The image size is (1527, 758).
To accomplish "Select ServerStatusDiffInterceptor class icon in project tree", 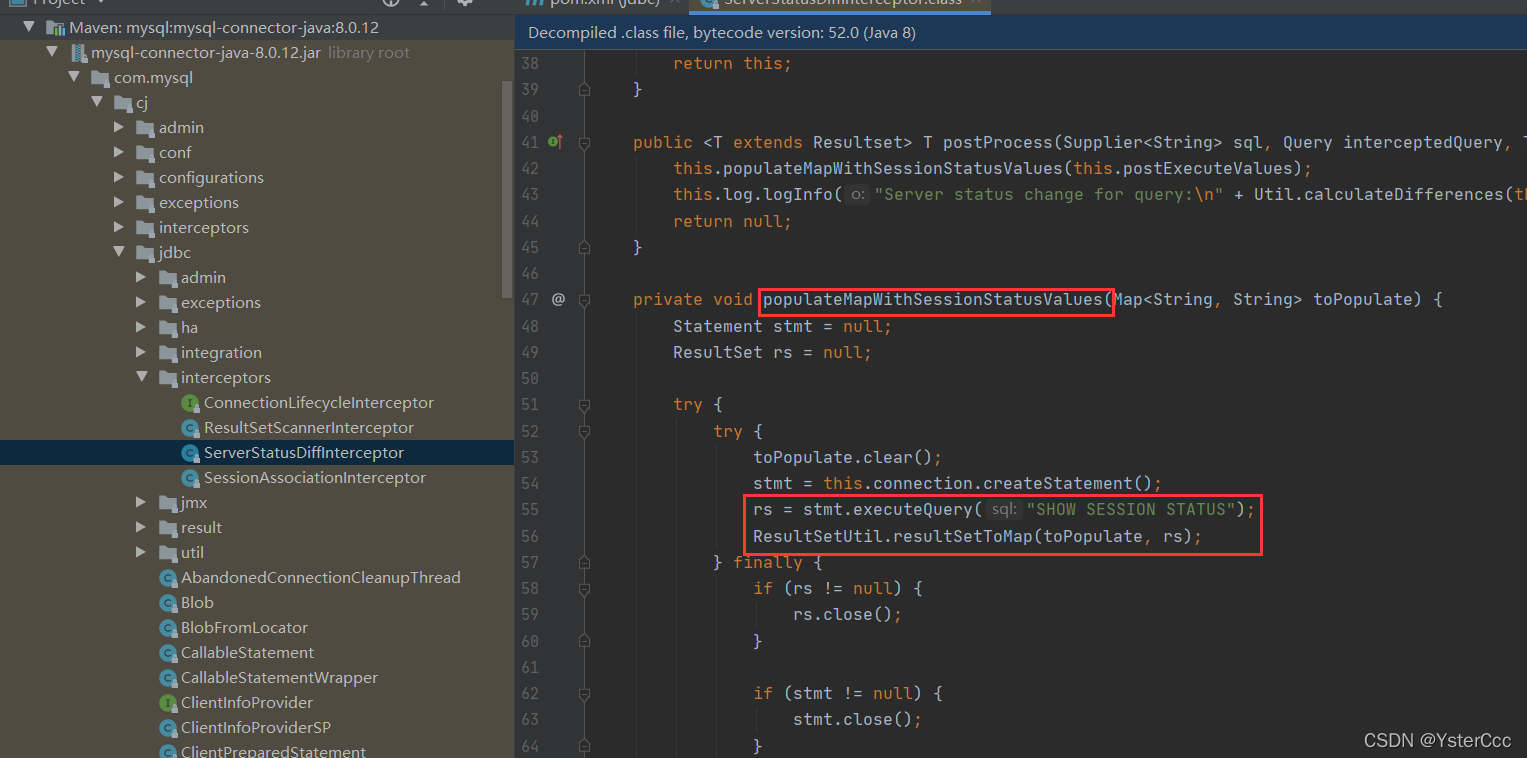I will (190, 452).
